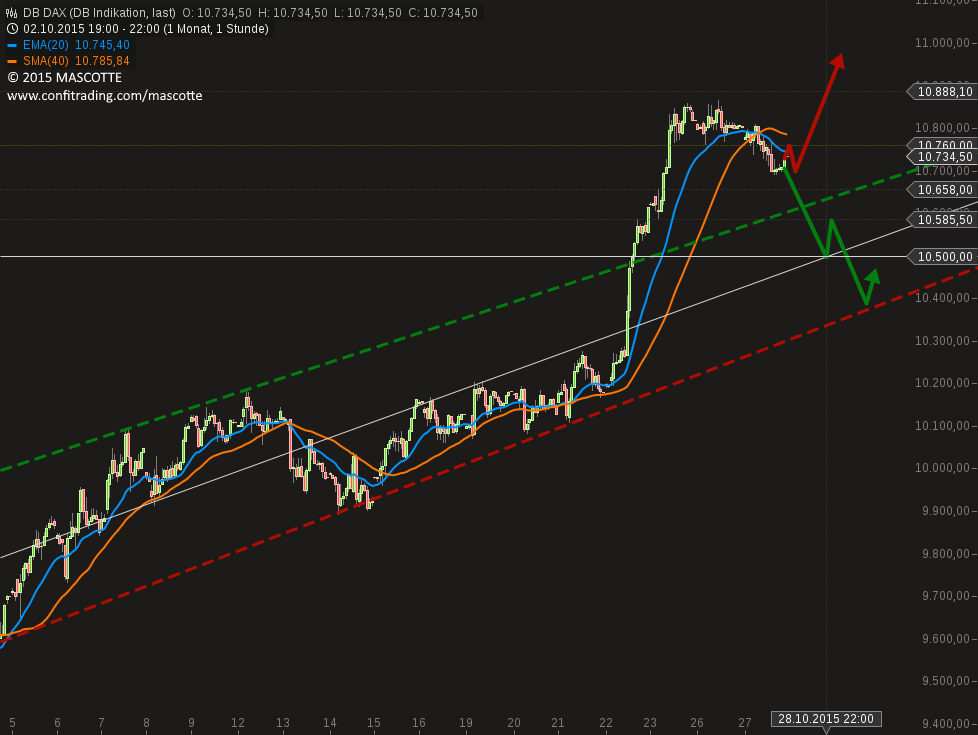
Task: Click the closing value C: 10.734,50
Action: pos(443,13)
